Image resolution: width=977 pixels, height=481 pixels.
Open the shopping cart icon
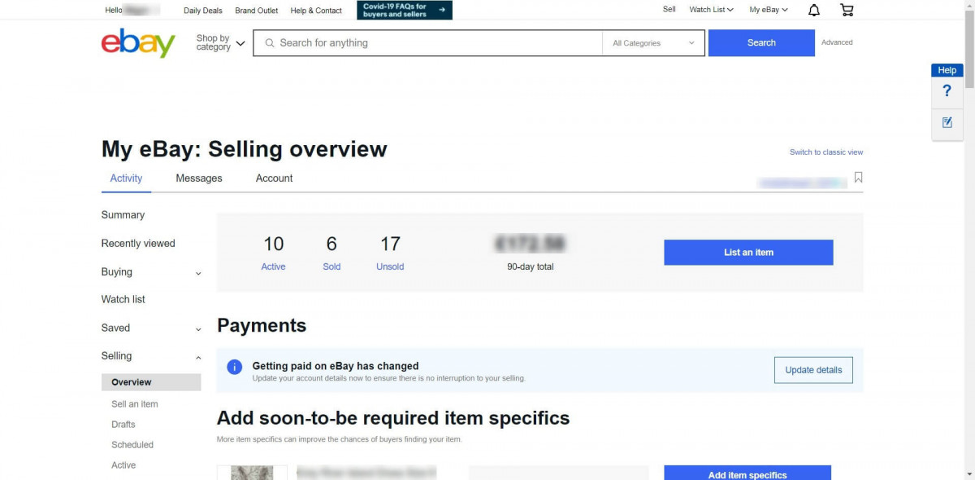click(846, 10)
